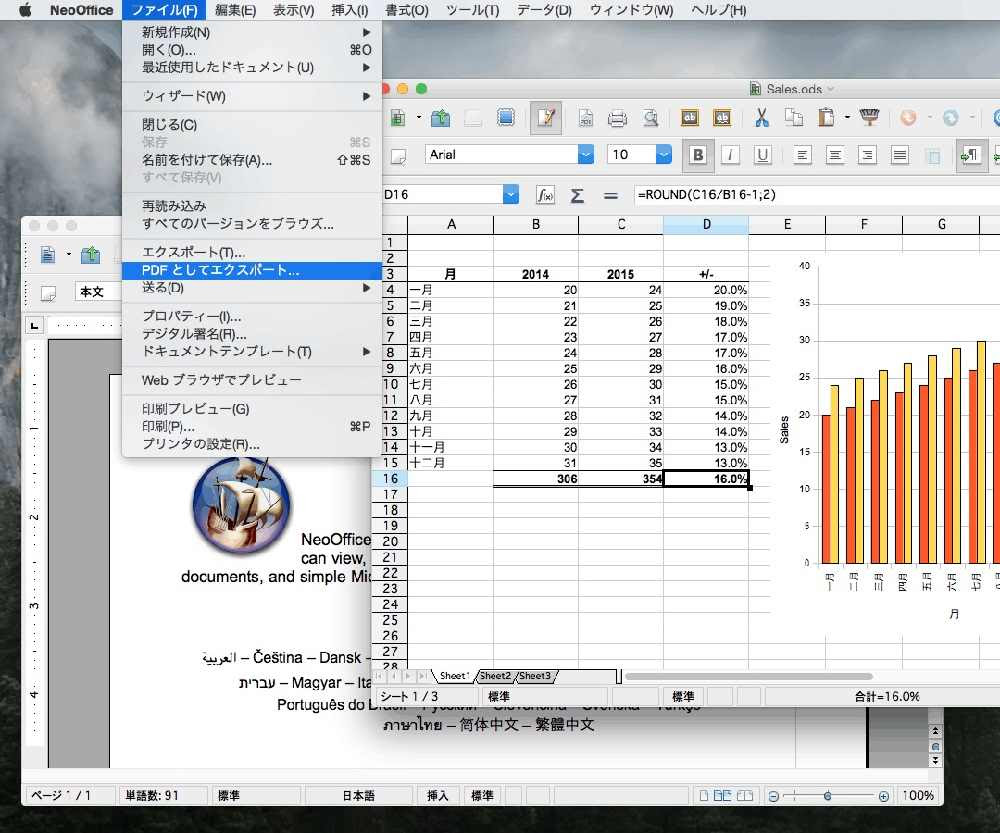Click プロパティー(I)... menu item
The height and width of the screenshot is (833, 1000).
(251, 316)
